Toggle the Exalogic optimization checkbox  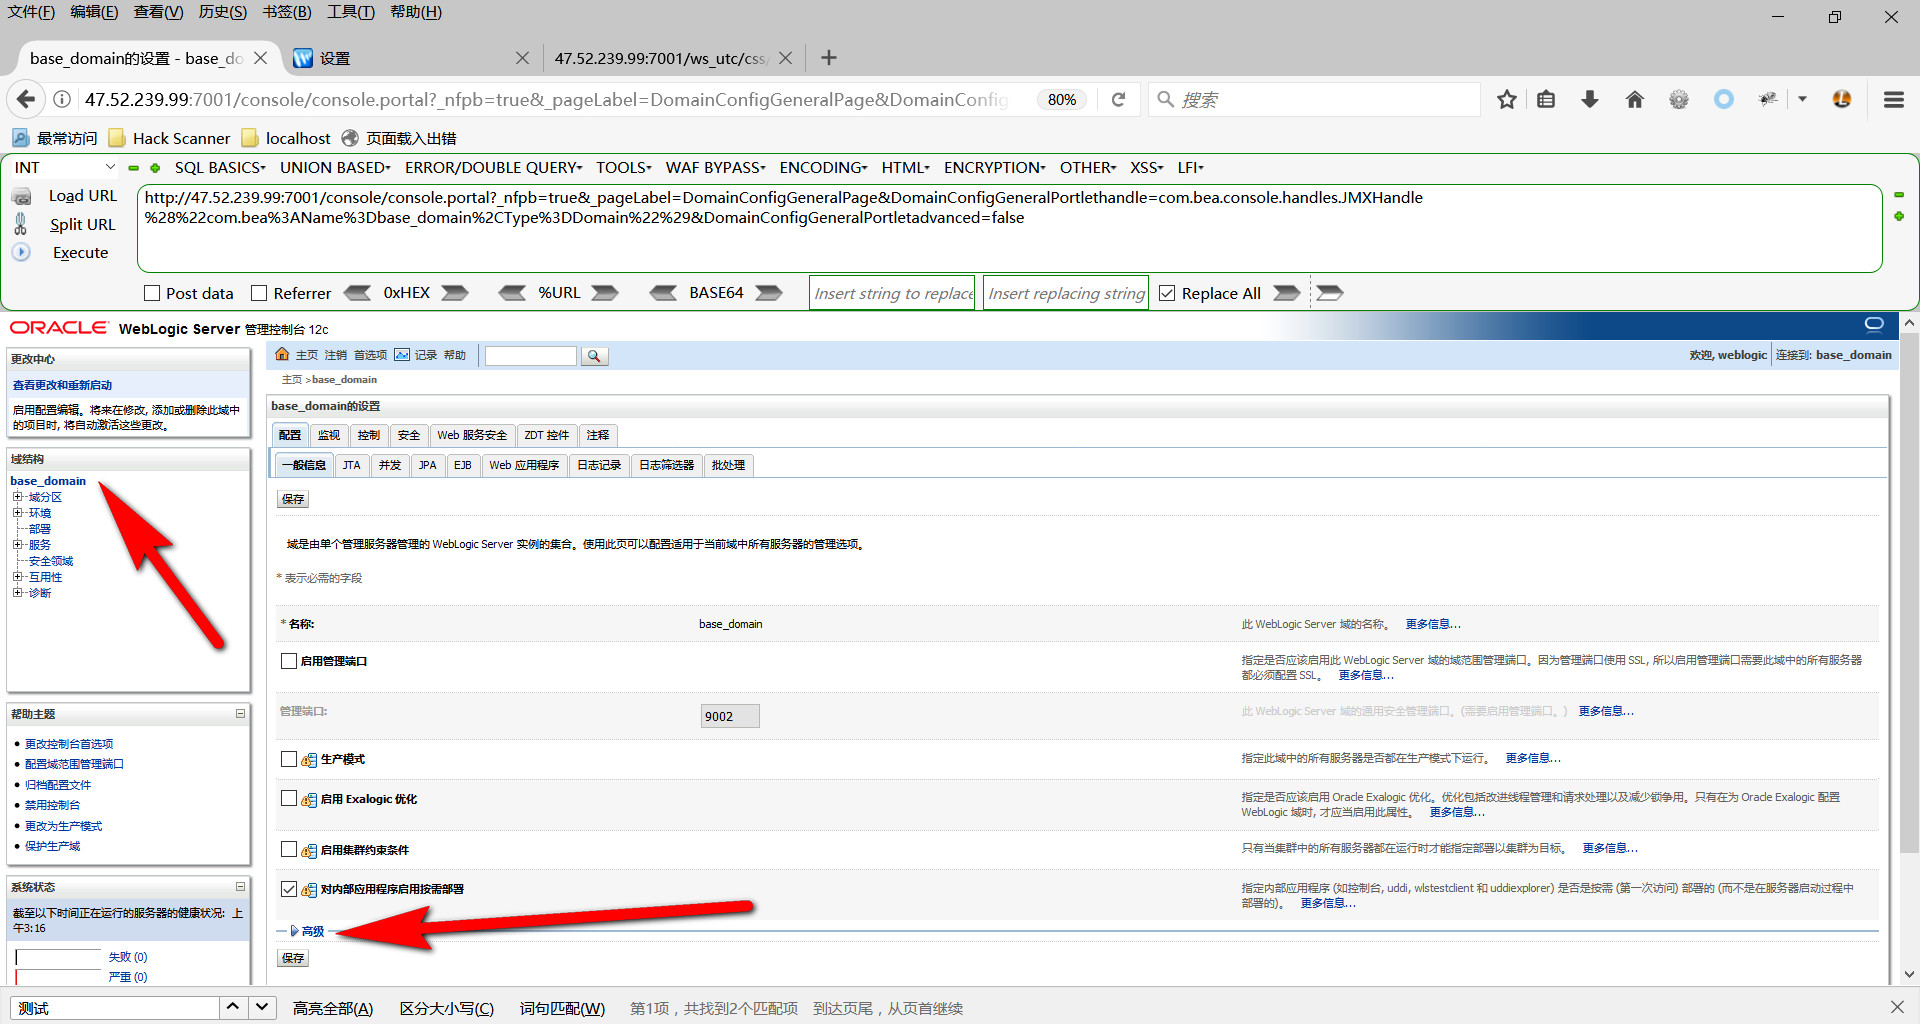(289, 798)
